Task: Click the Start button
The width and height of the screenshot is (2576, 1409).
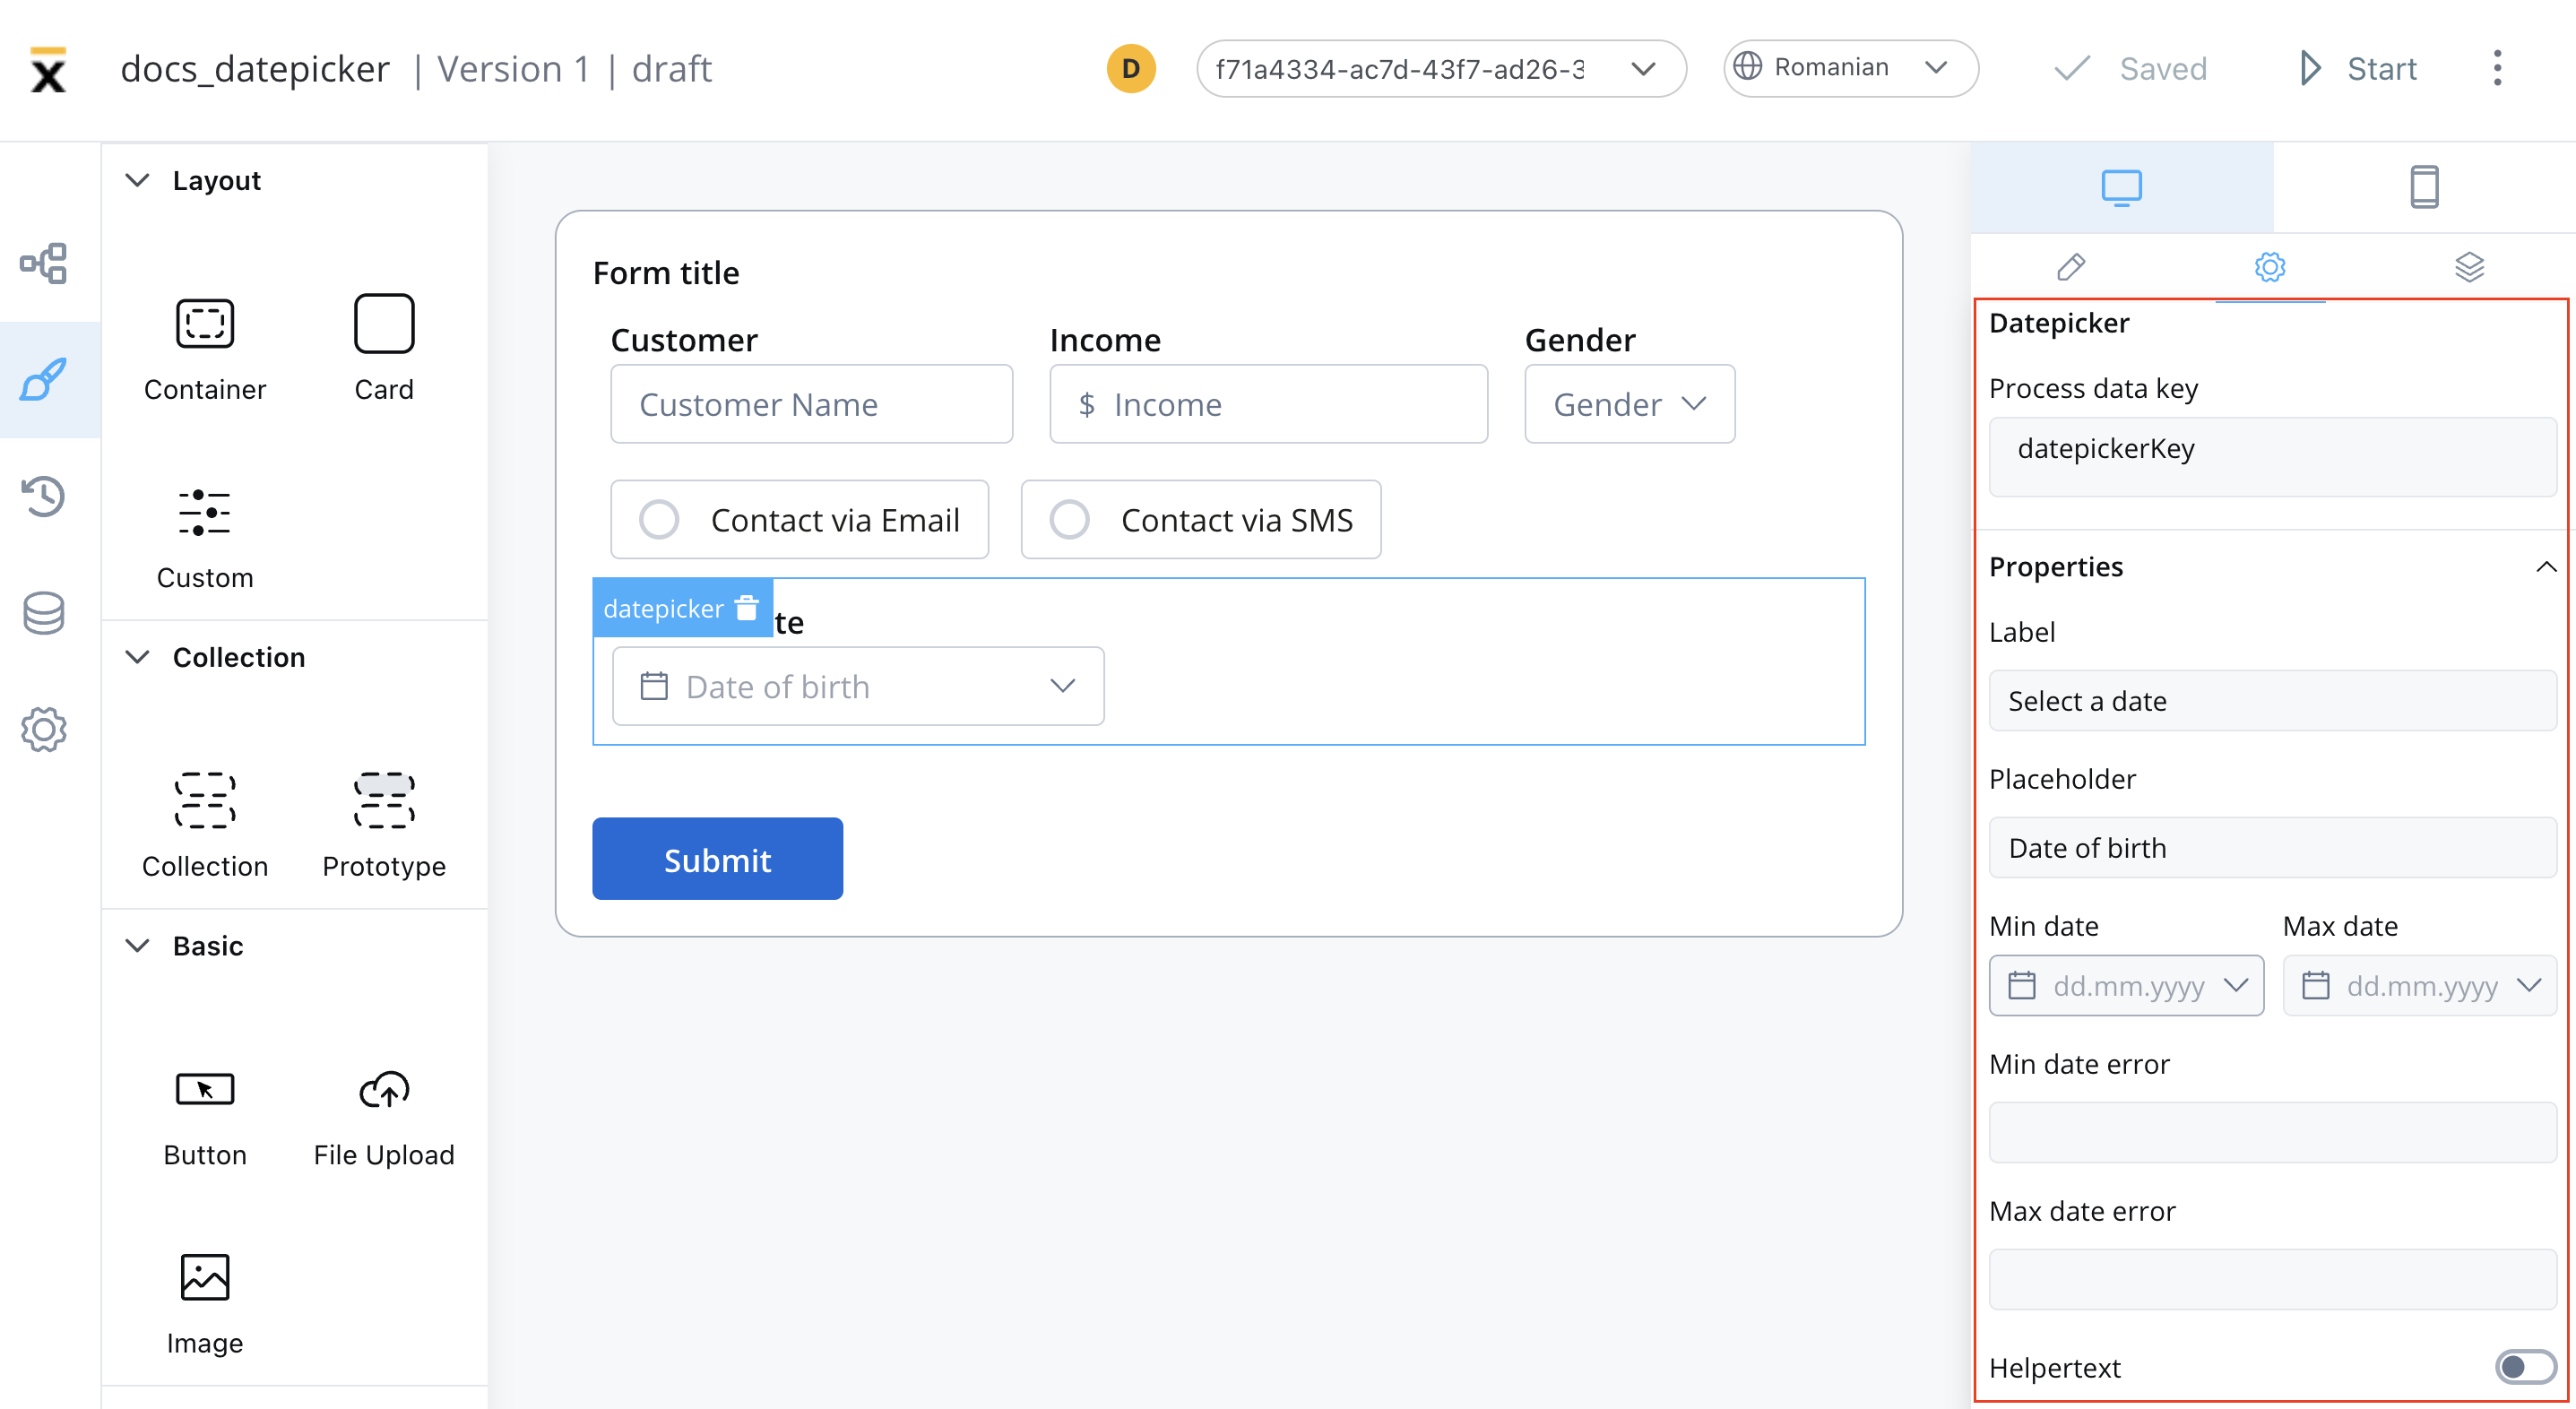Action: [2359, 69]
